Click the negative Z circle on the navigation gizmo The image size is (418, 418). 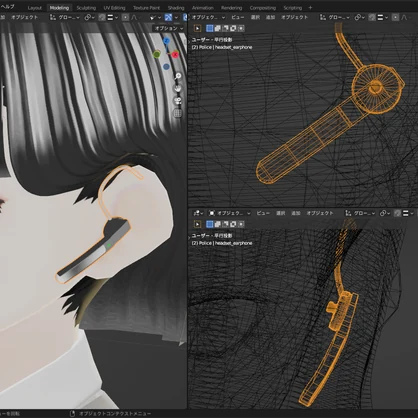tap(166, 67)
